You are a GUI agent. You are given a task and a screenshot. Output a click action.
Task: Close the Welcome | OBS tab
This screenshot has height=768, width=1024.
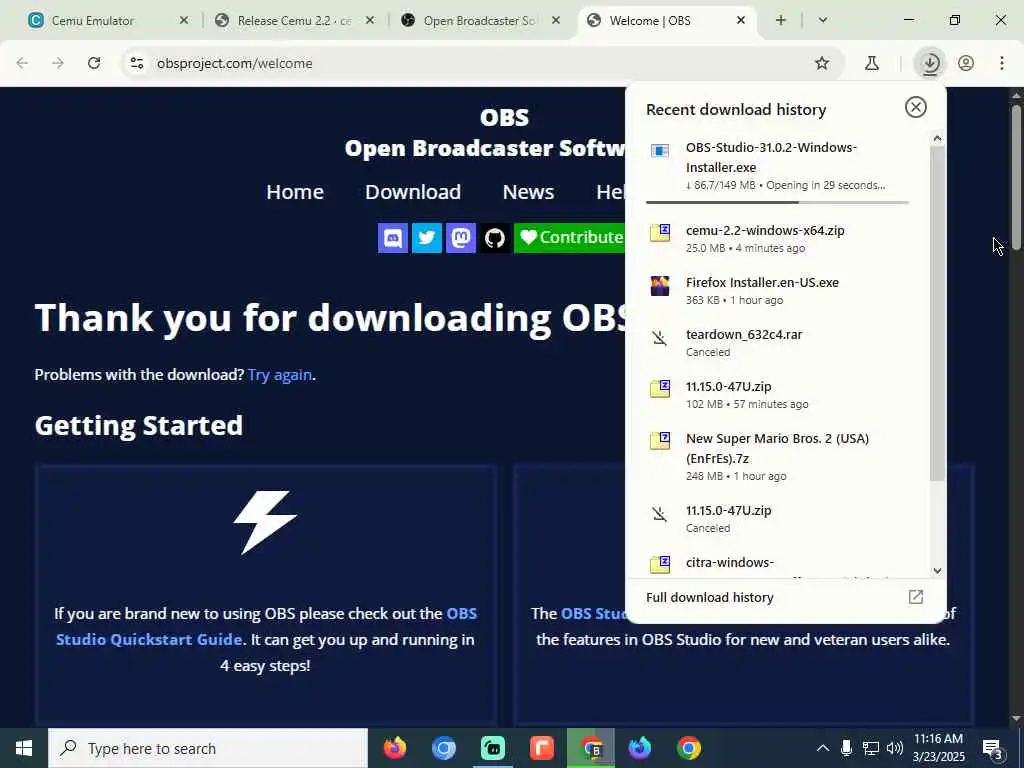[741, 20]
